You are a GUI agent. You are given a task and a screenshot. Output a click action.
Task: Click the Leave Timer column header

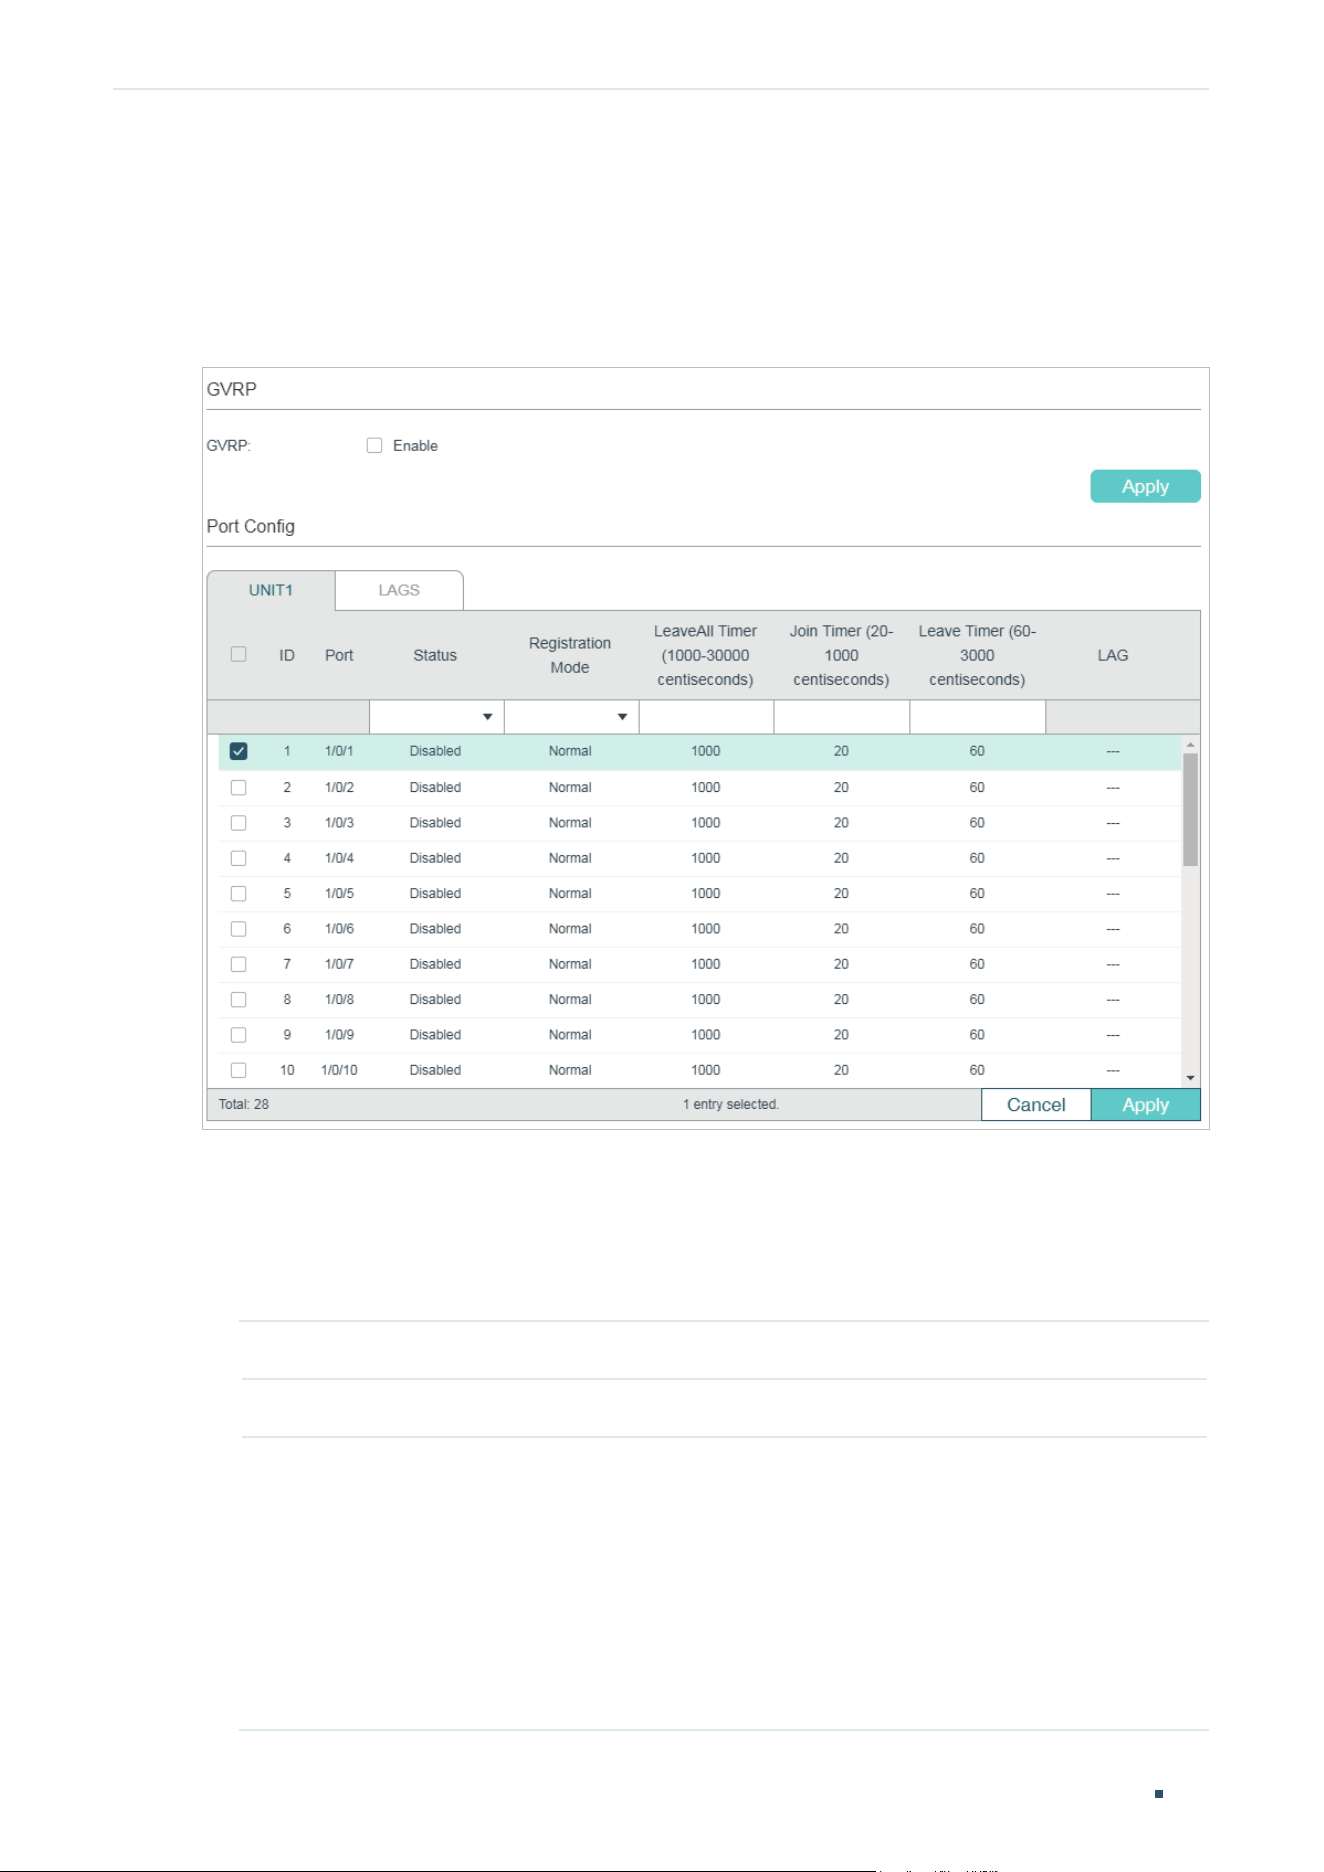pos(977,655)
